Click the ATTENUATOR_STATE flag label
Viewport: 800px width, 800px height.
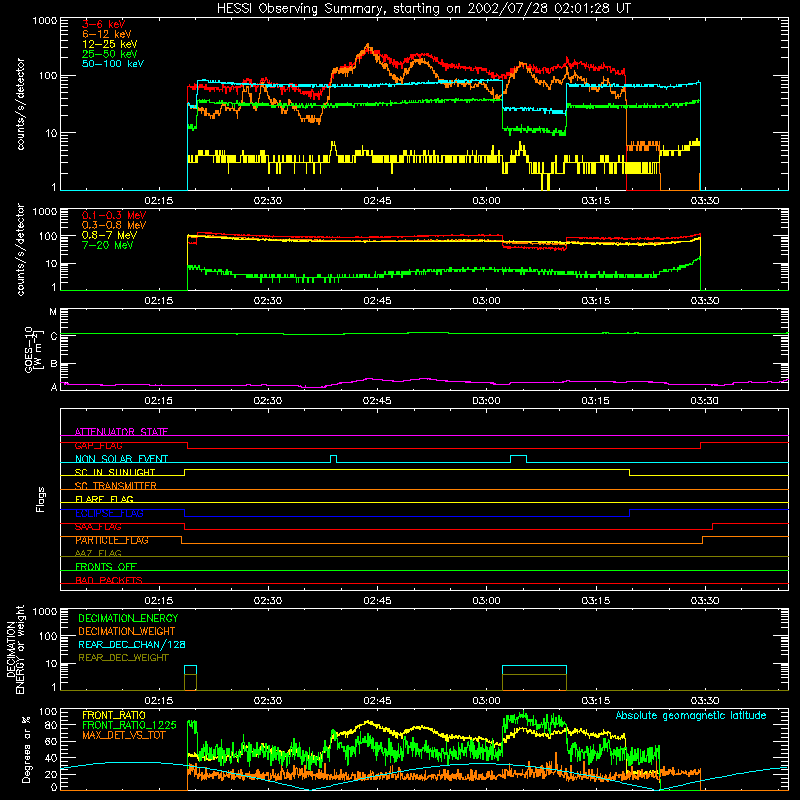pyautogui.click(x=121, y=432)
